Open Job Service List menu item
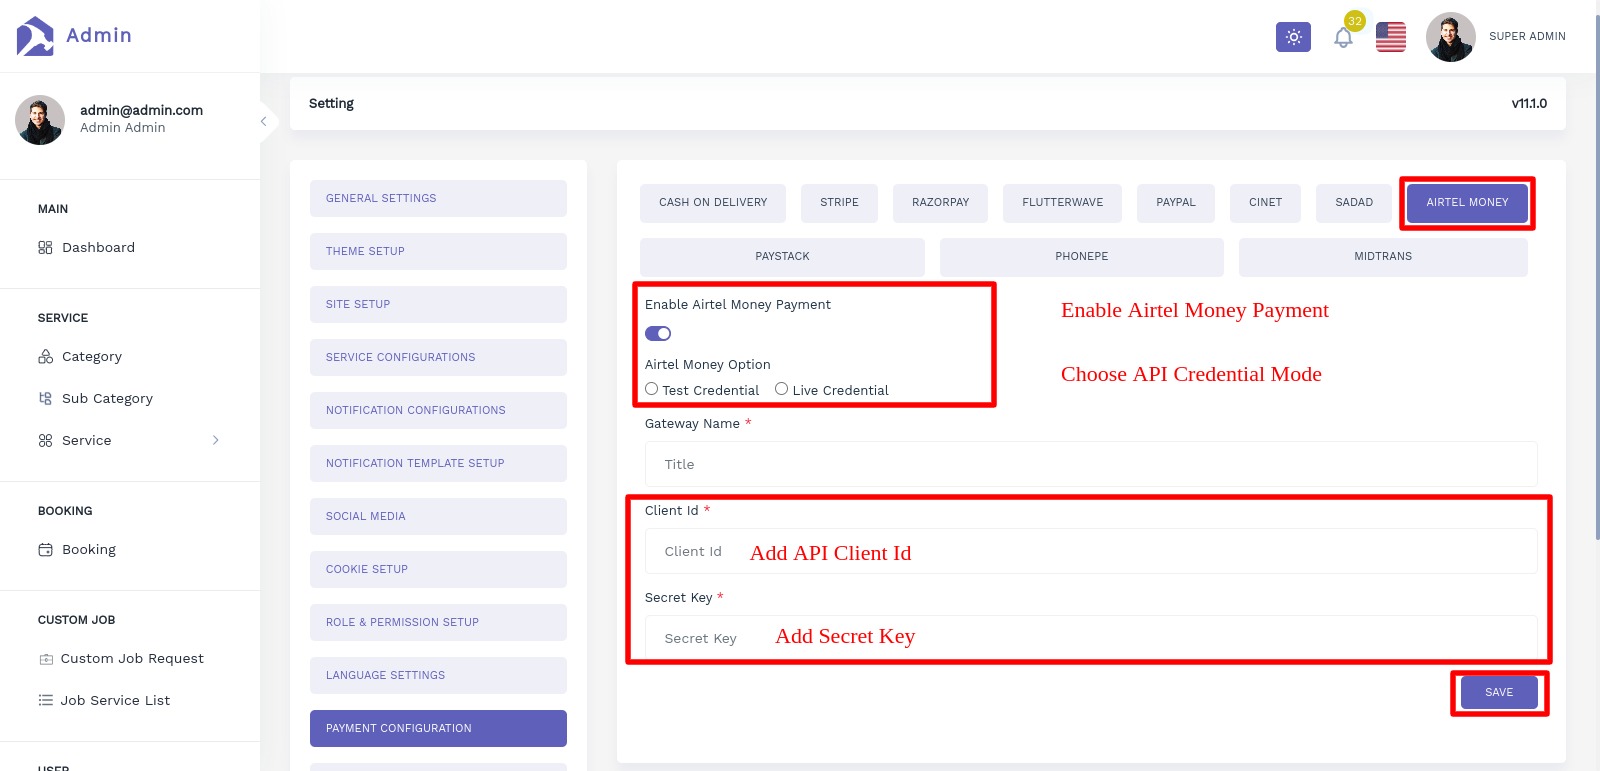This screenshot has height=771, width=1600. [115, 700]
